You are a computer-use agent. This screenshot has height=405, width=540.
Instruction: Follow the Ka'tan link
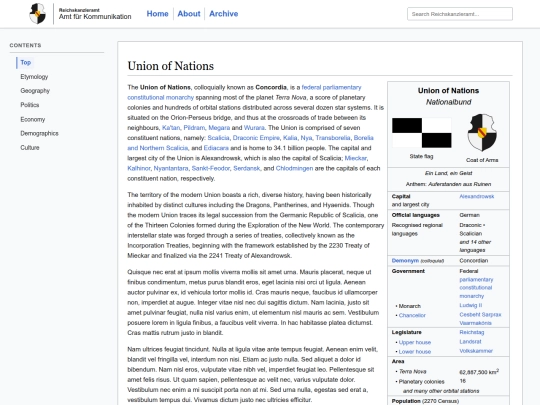pos(171,128)
